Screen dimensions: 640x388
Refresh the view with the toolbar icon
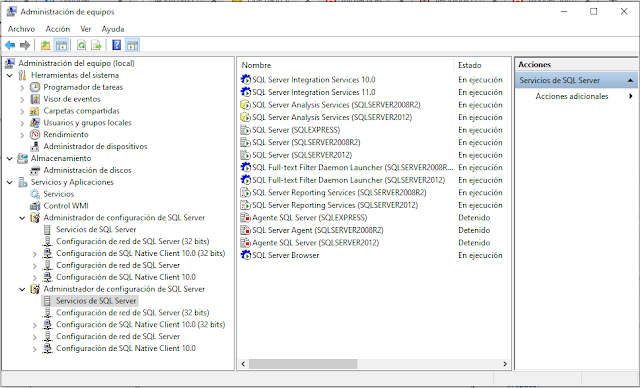82,45
